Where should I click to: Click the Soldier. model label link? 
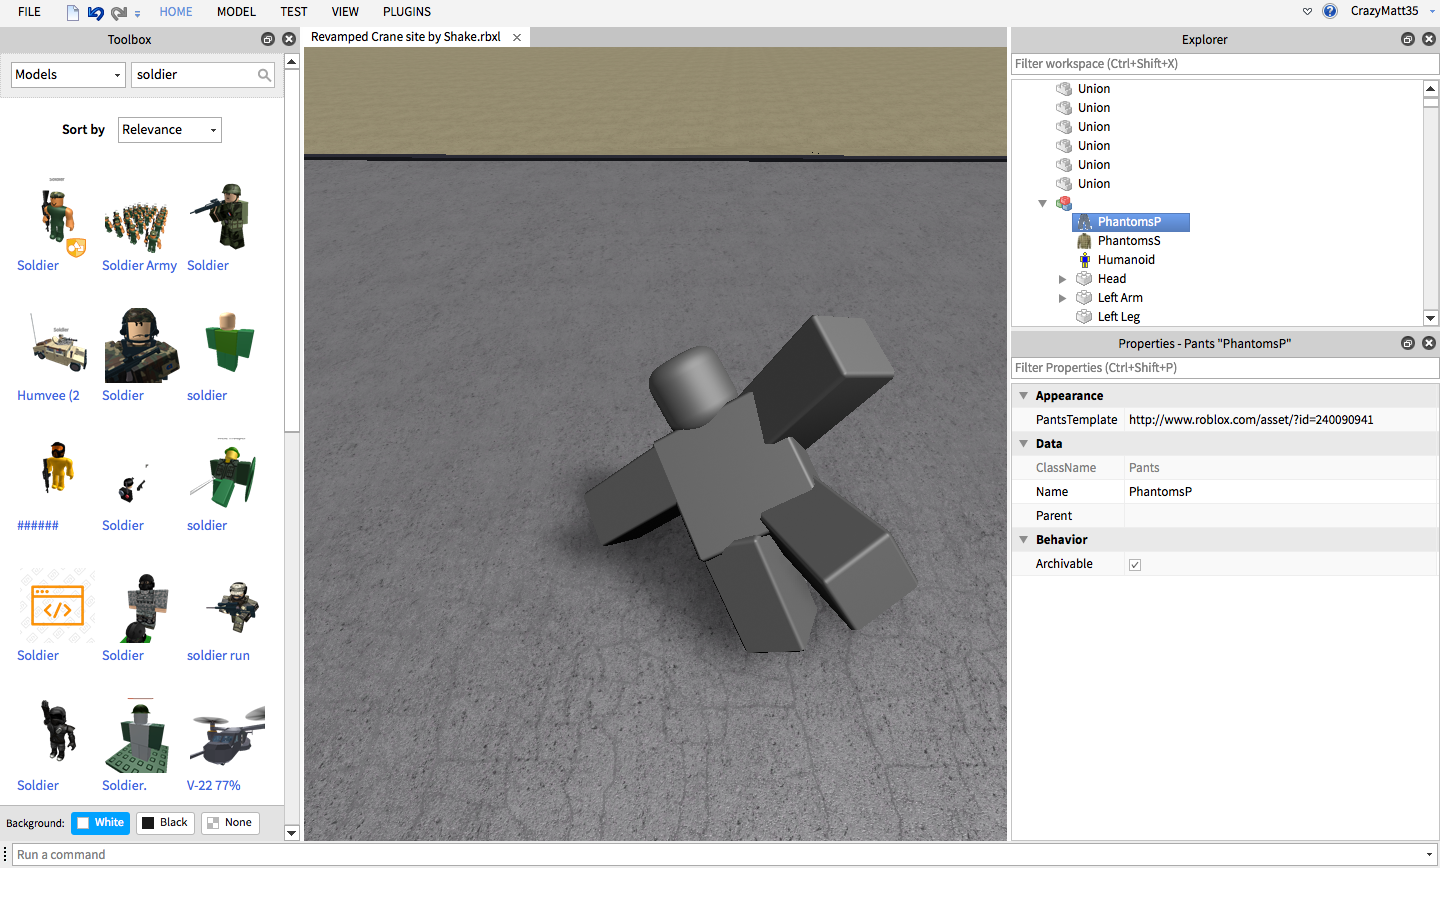point(124,786)
